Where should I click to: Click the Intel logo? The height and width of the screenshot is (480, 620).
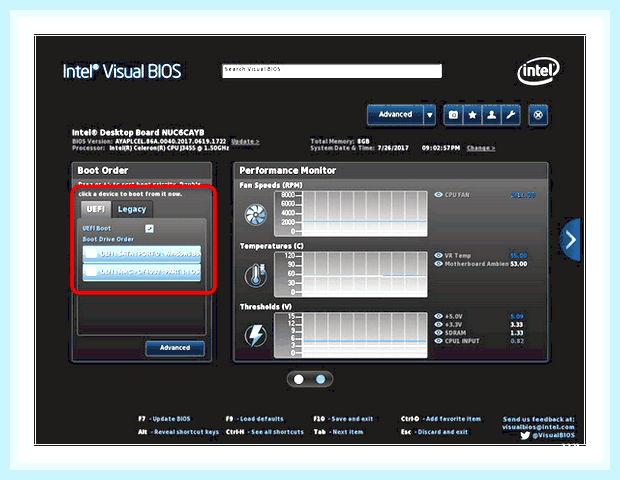click(539, 71)
